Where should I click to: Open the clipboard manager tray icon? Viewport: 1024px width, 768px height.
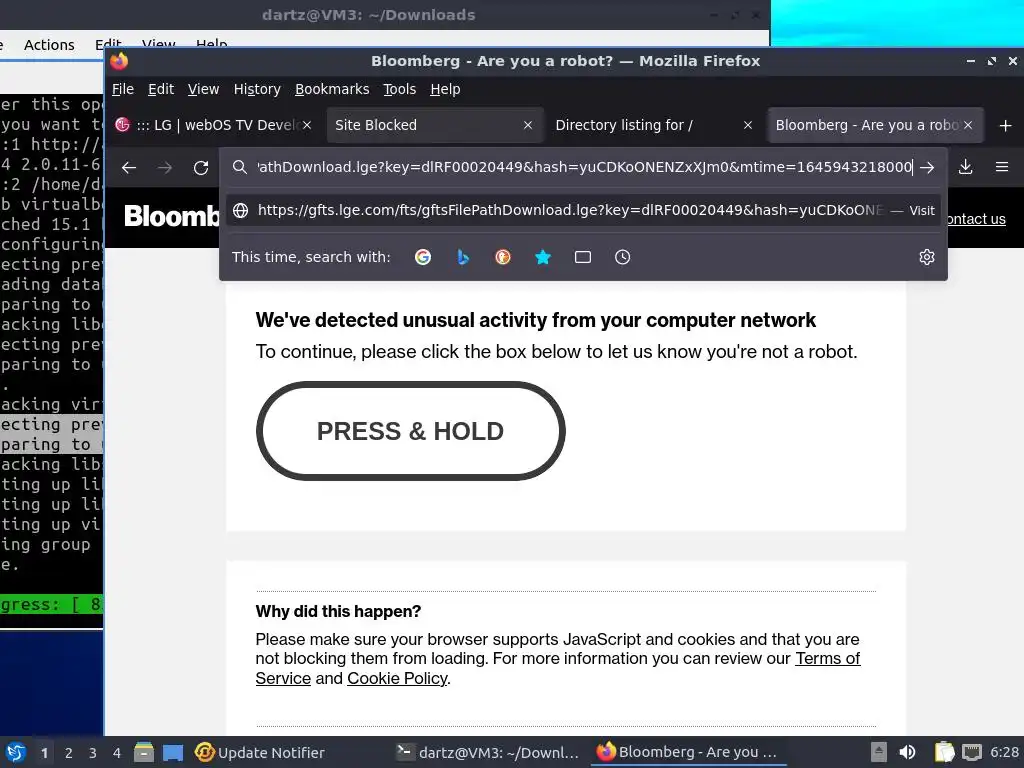(x=944, y=752)
